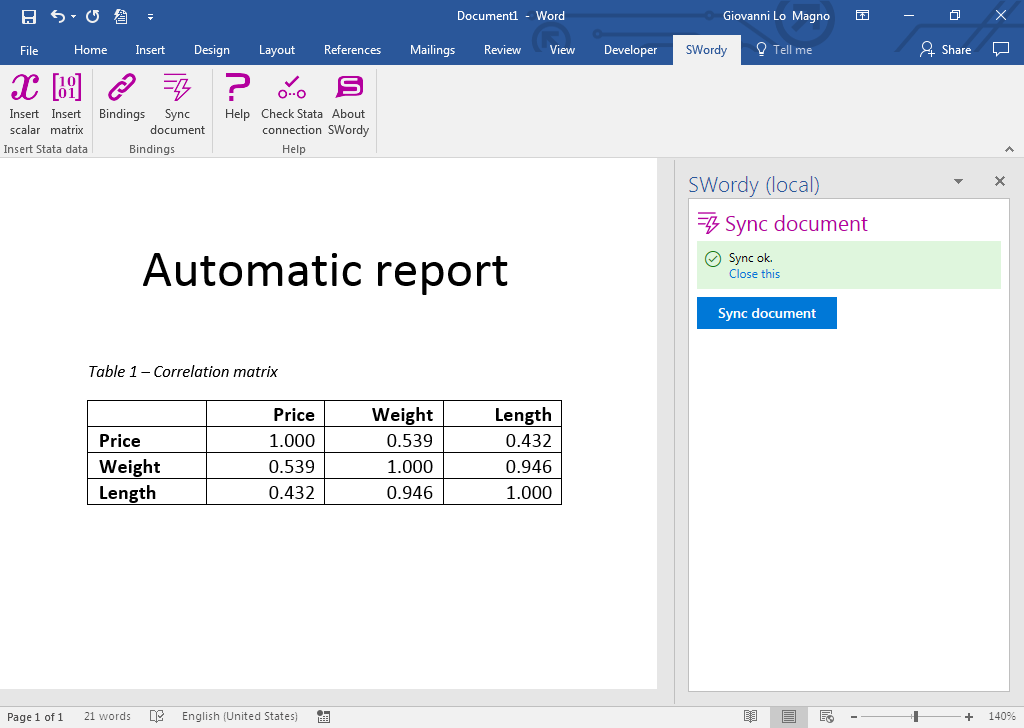Open the SWordy pane options dropdown

pyautogui.click(x=958, y=181)
